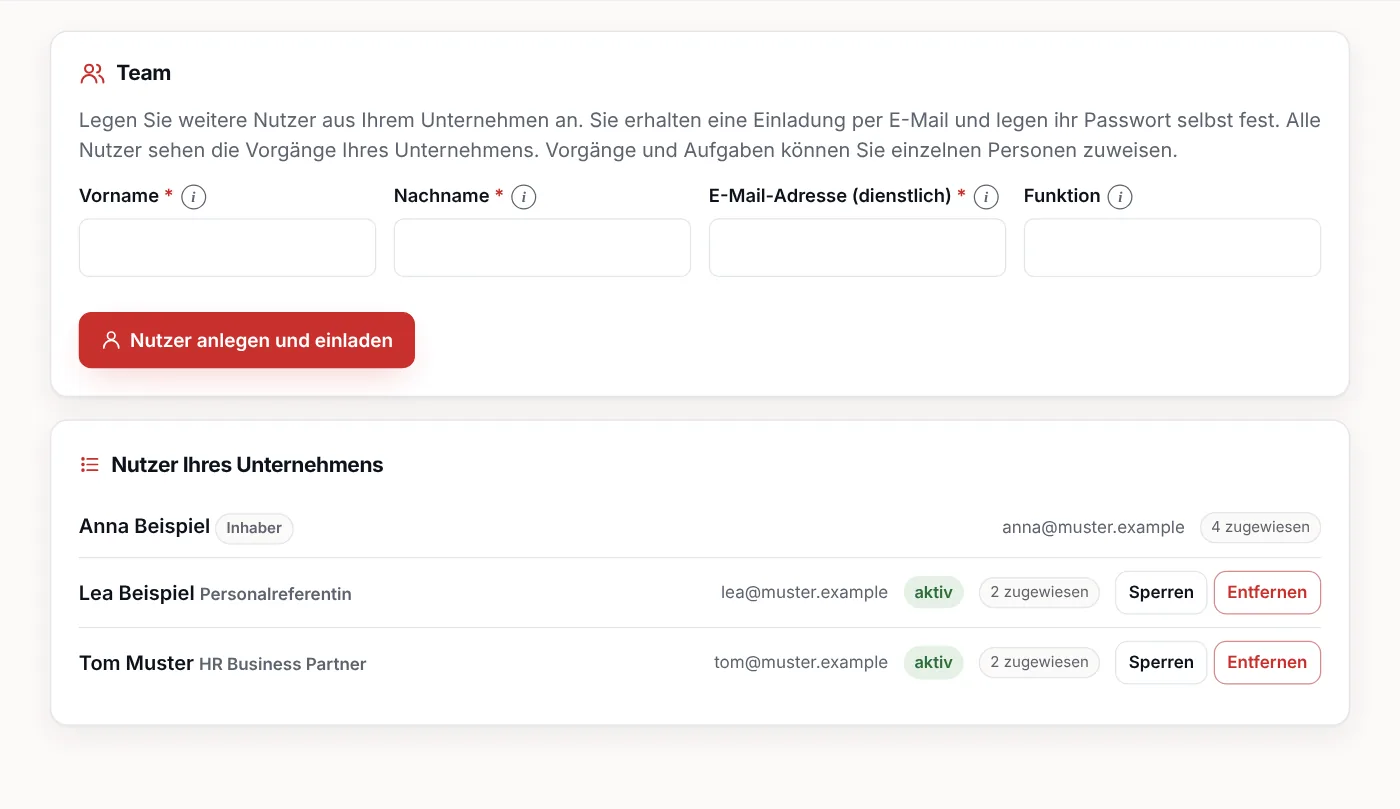Click the aktiv status badge for Tom Muster
This screenshot has height=809, width=1400.
tap(933, 662)
